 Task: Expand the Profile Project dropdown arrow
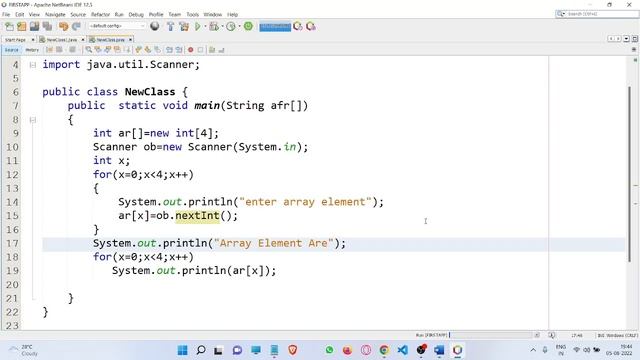[x=239, y=27]
